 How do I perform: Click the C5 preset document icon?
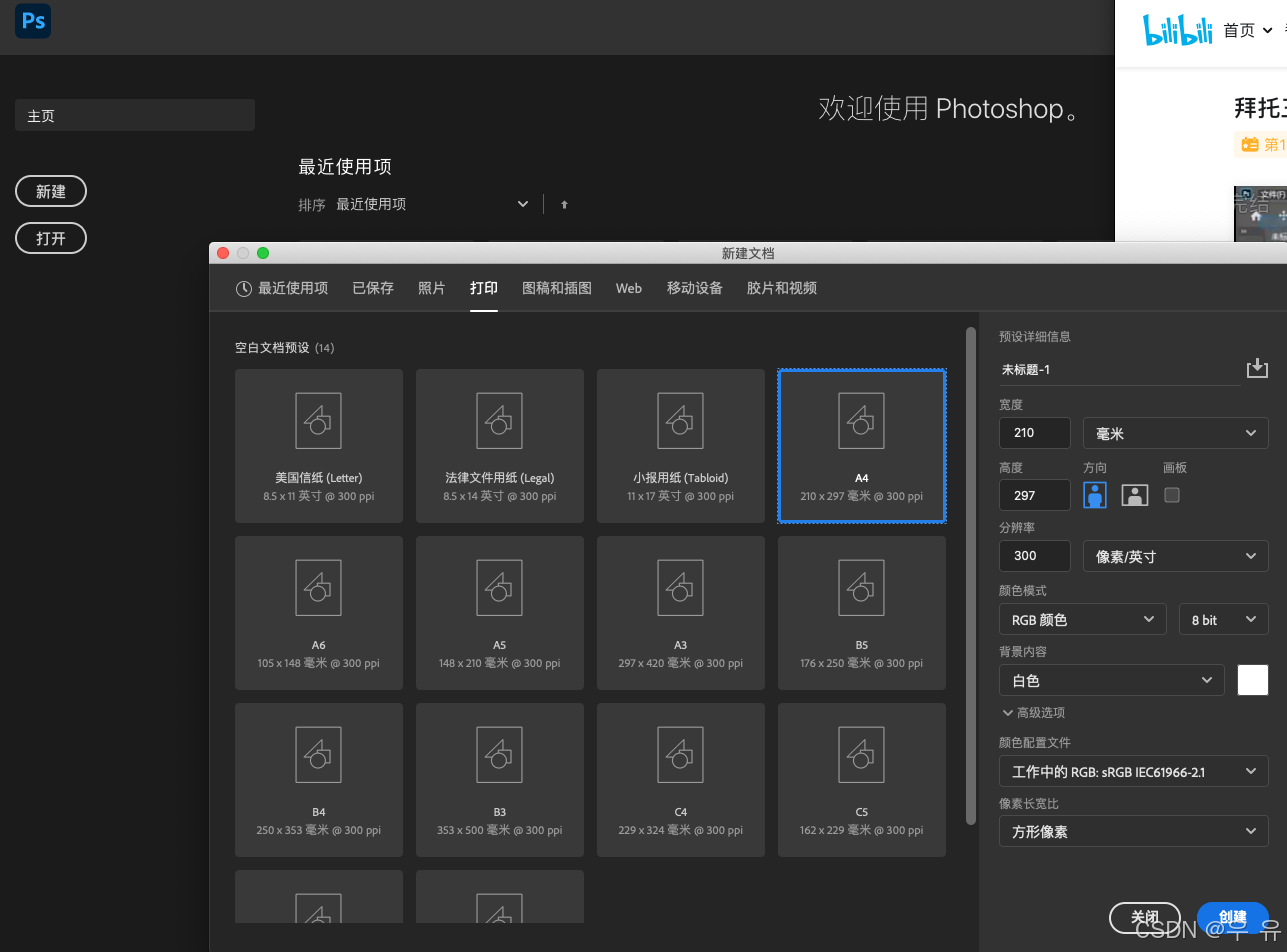click(x=861, y=754)
